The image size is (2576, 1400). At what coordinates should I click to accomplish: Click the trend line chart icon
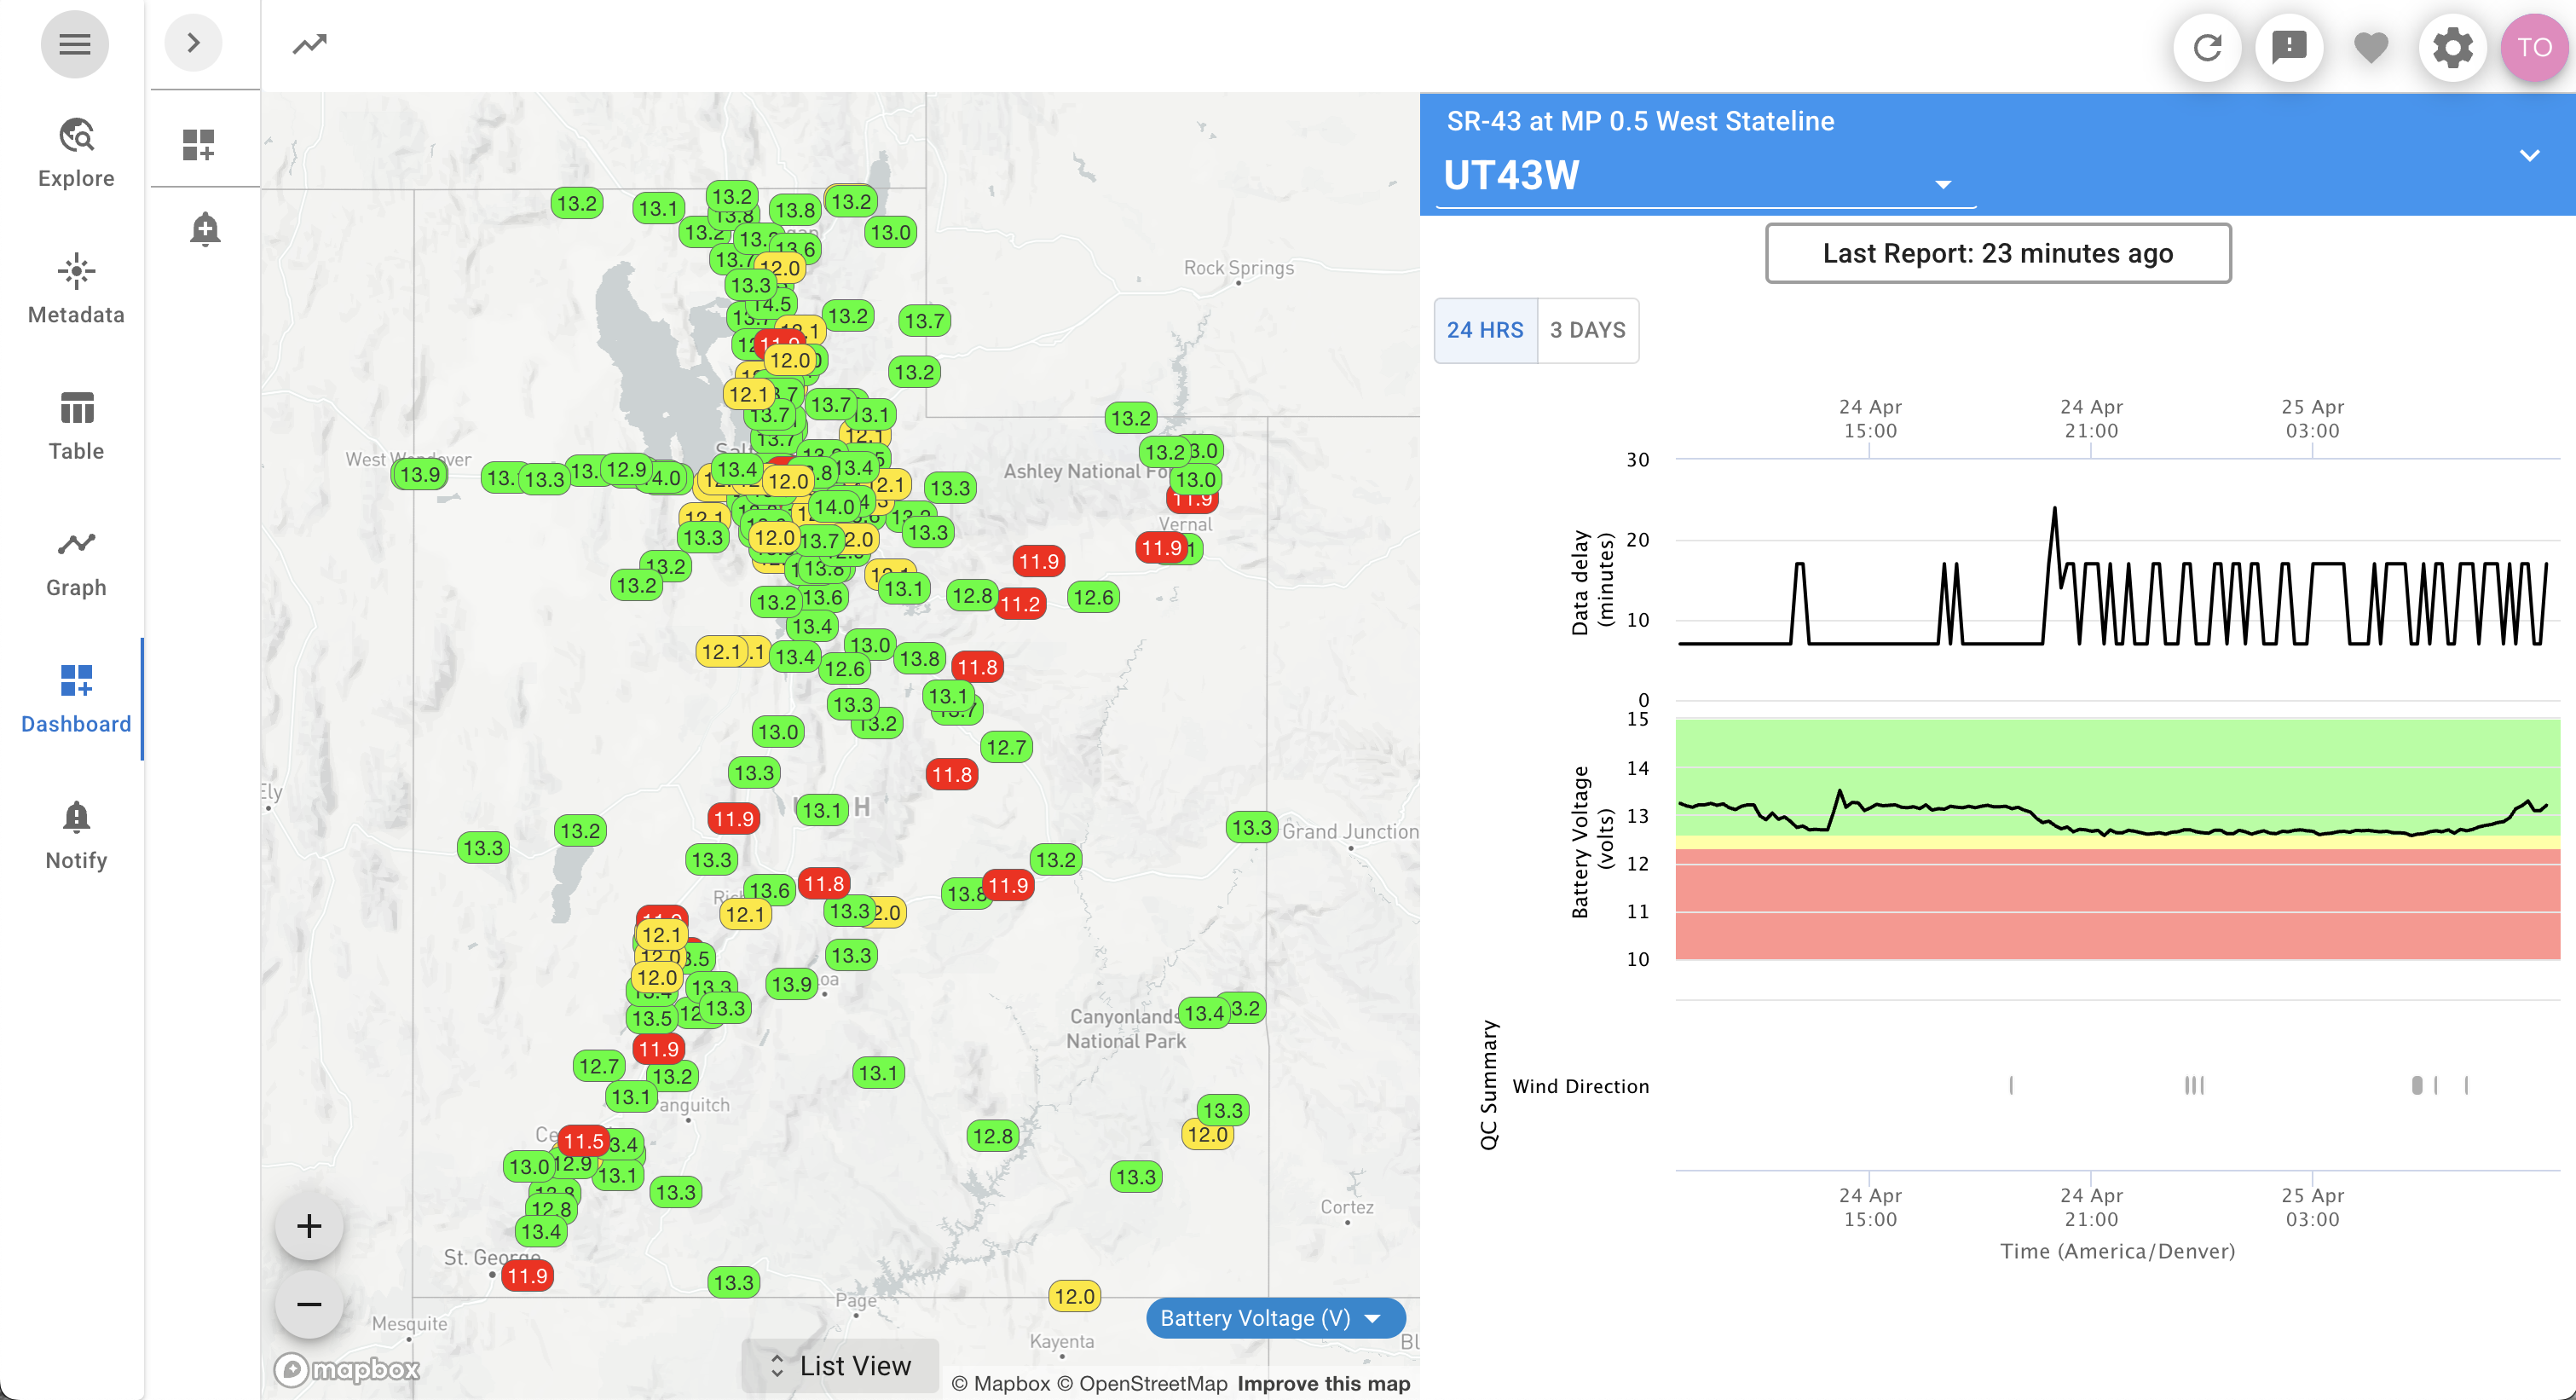click(x=309, y=44)
